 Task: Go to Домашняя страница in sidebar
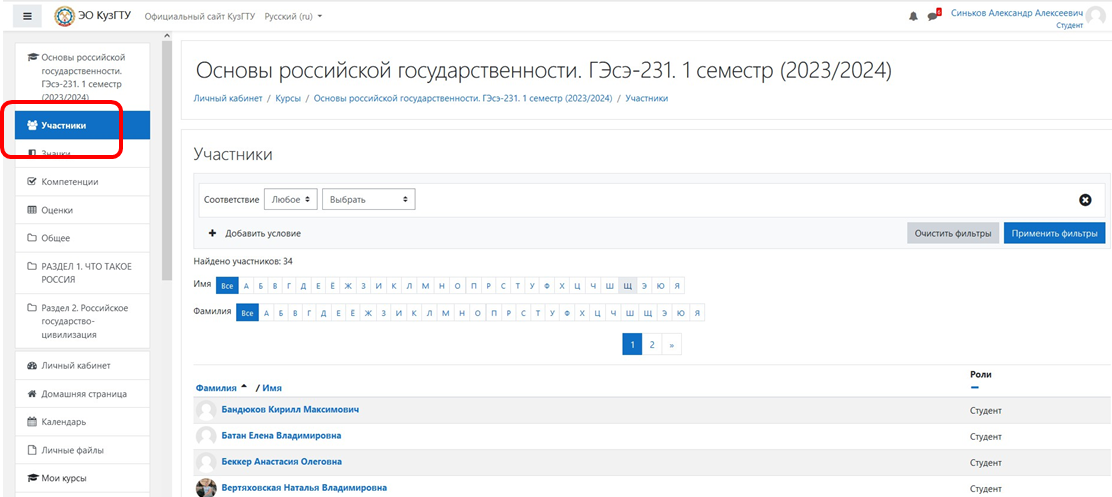click(x=82, y=393)
